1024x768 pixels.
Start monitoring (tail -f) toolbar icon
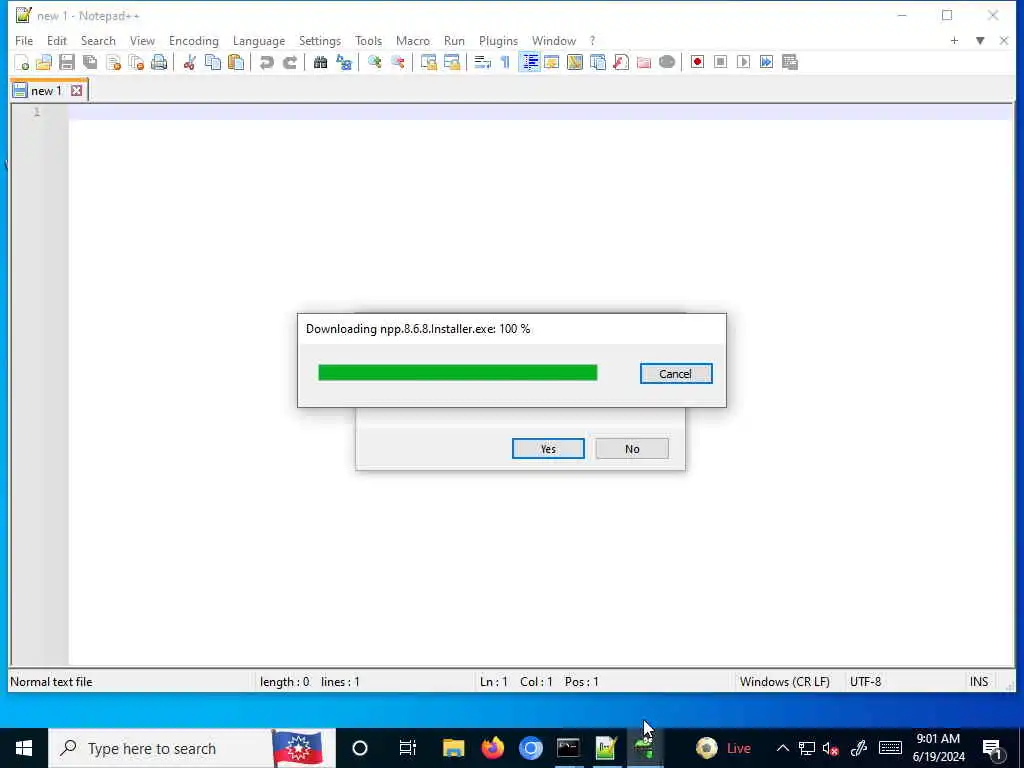(x=667, y=62)
